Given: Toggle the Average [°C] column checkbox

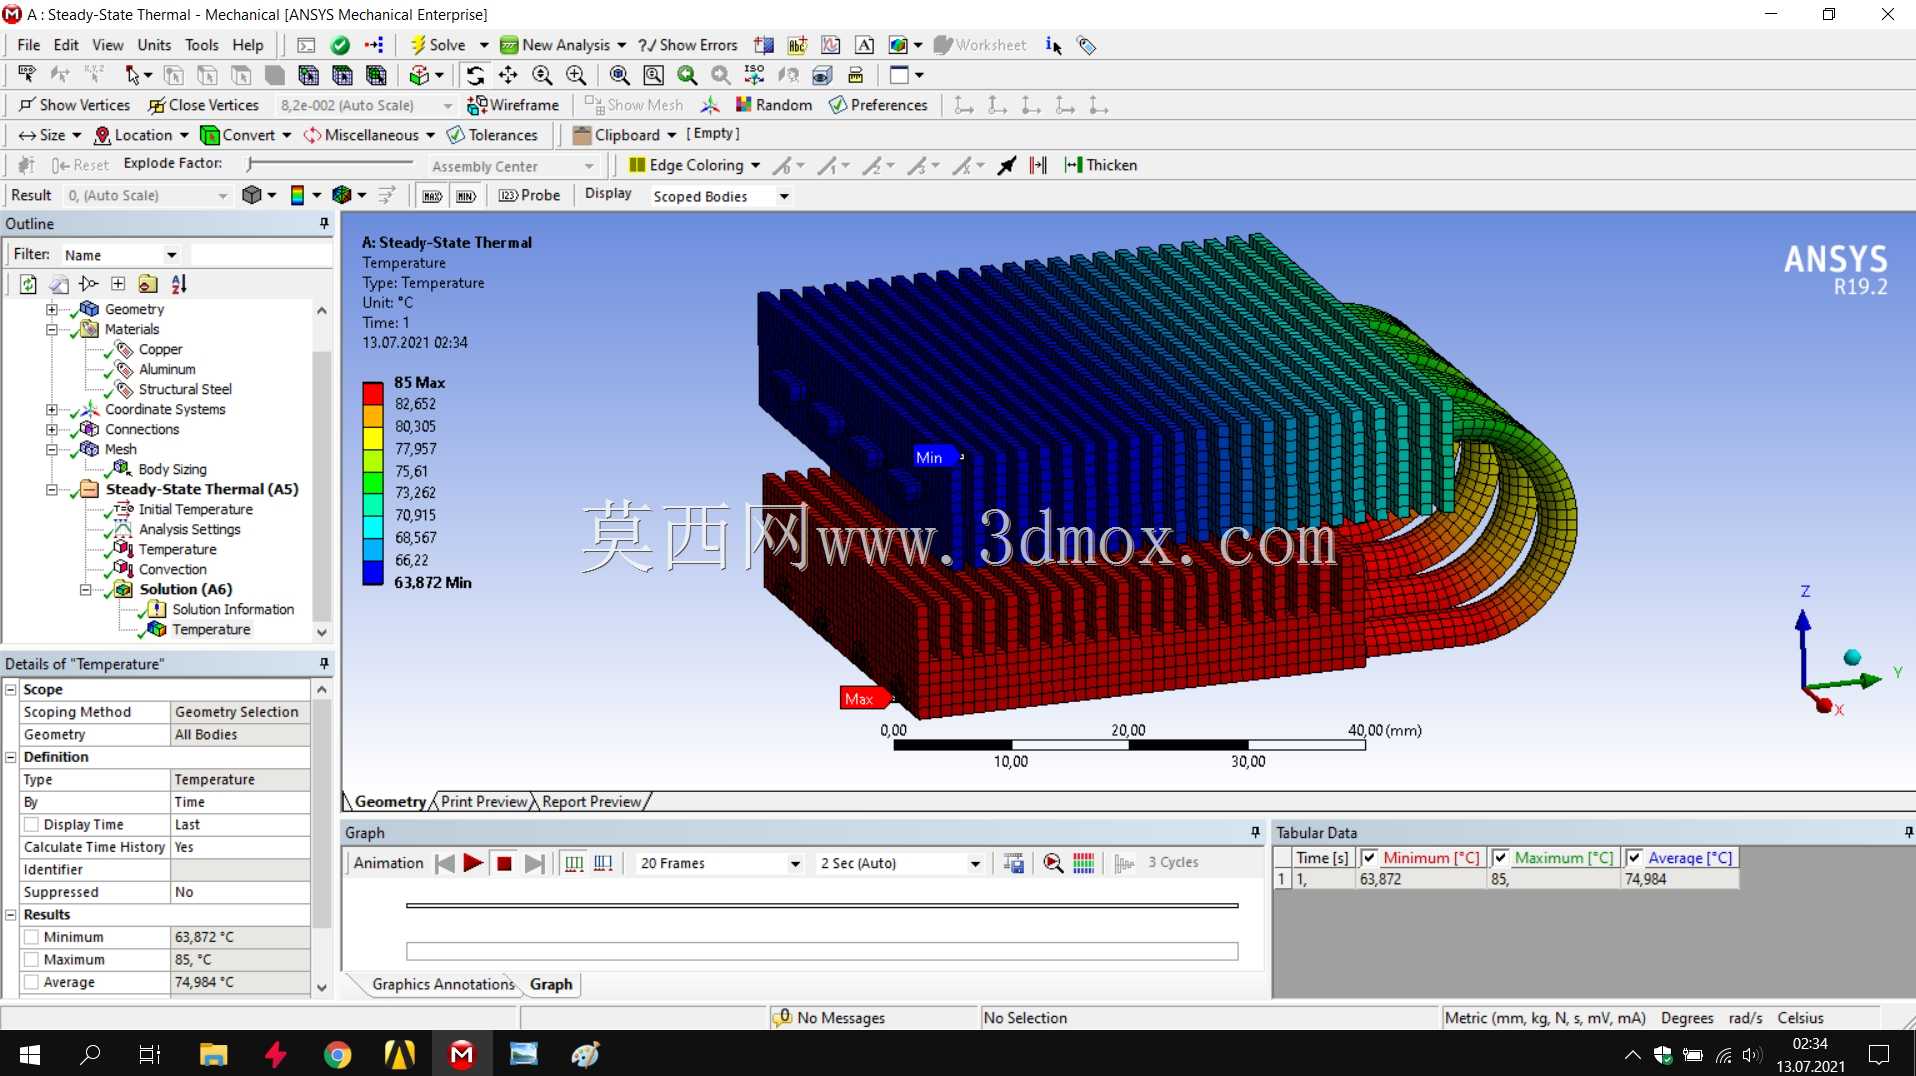Looking at the screenshot, I should click(1634, 858).
